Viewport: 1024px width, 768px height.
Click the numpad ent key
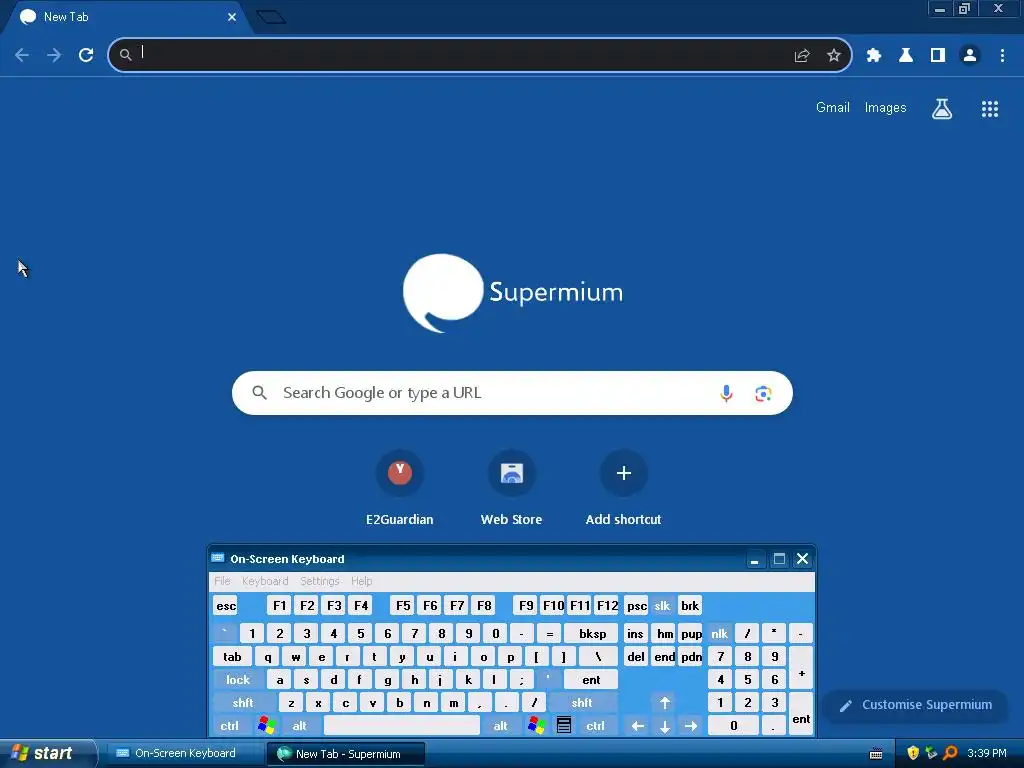click(x=801, y=714)
